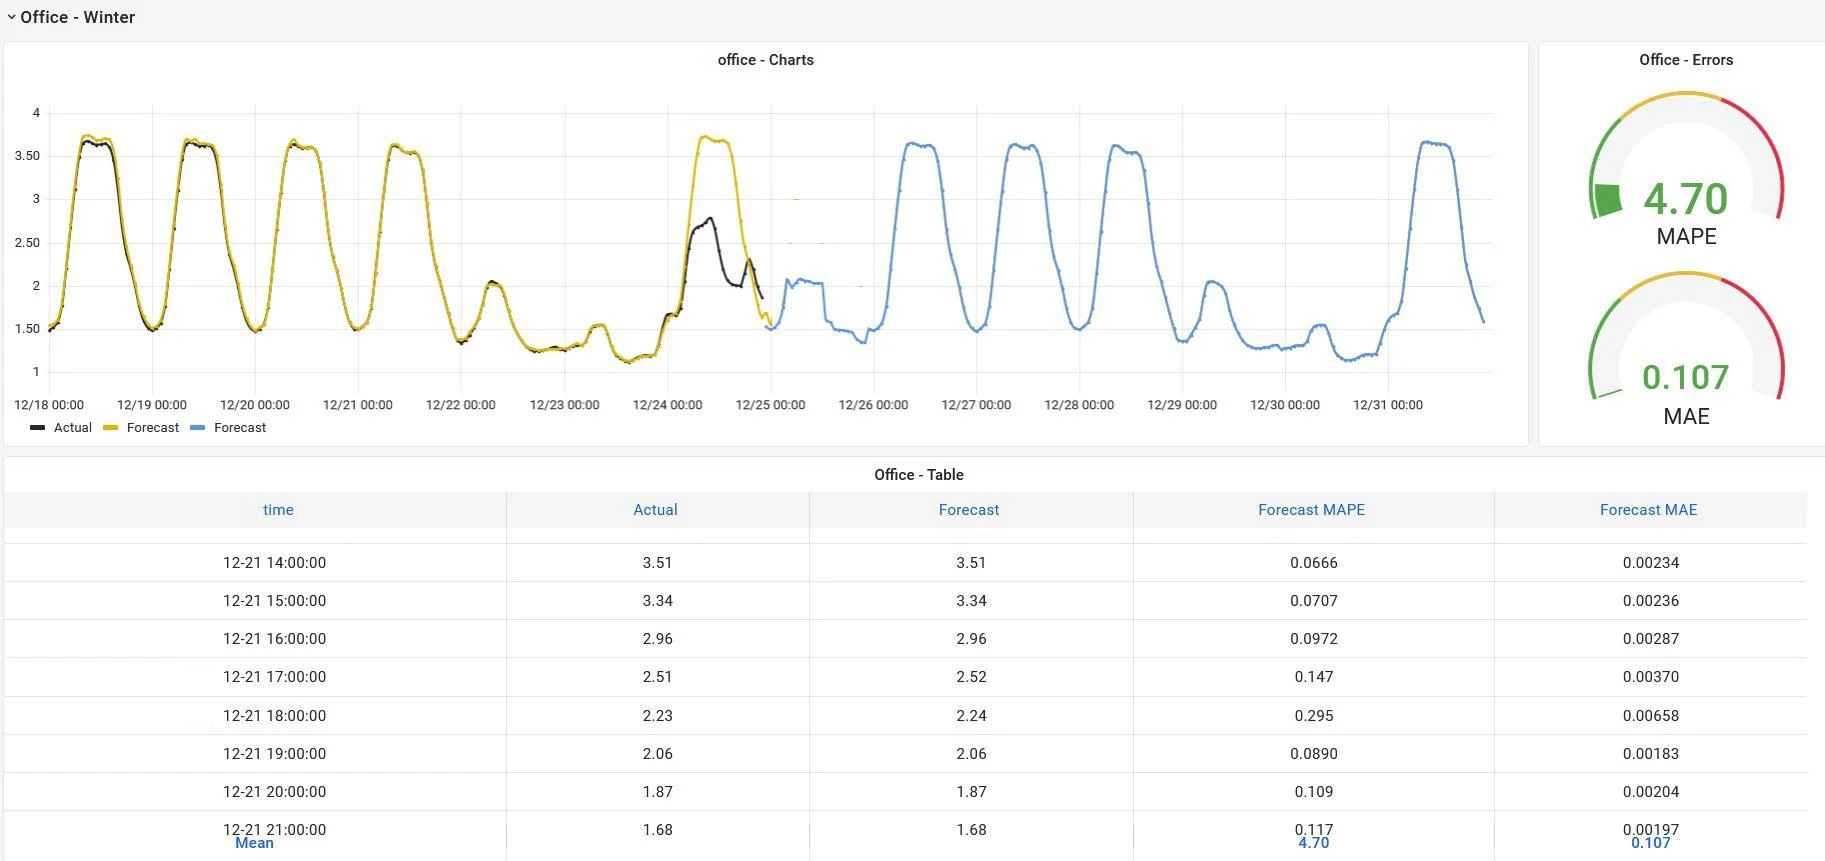Sort table by Actual column header
Screen dimensions: 1825x861
[x=655, y=510]
